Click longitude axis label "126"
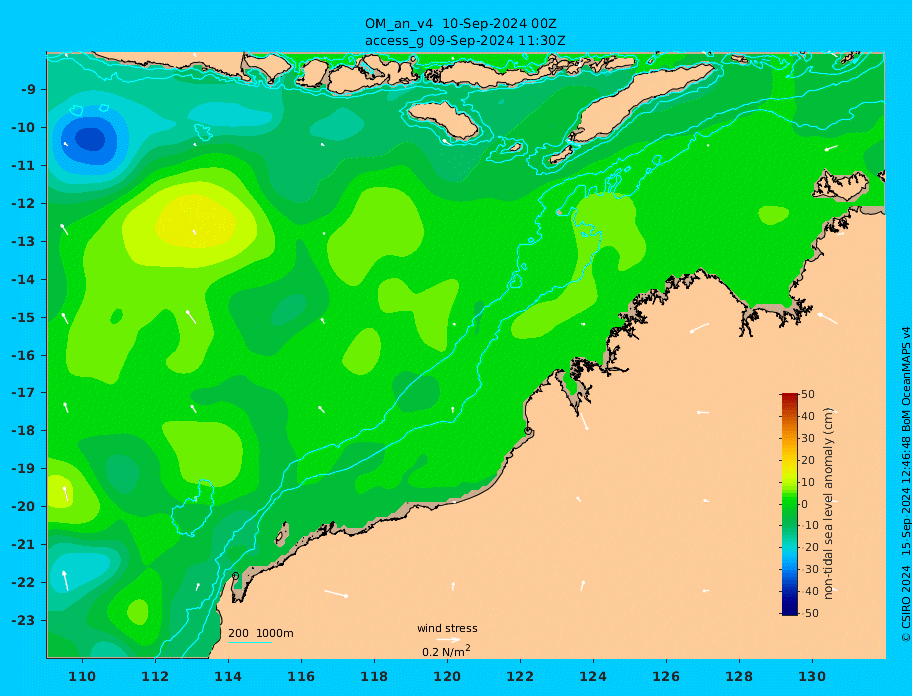 coord(666,676)
